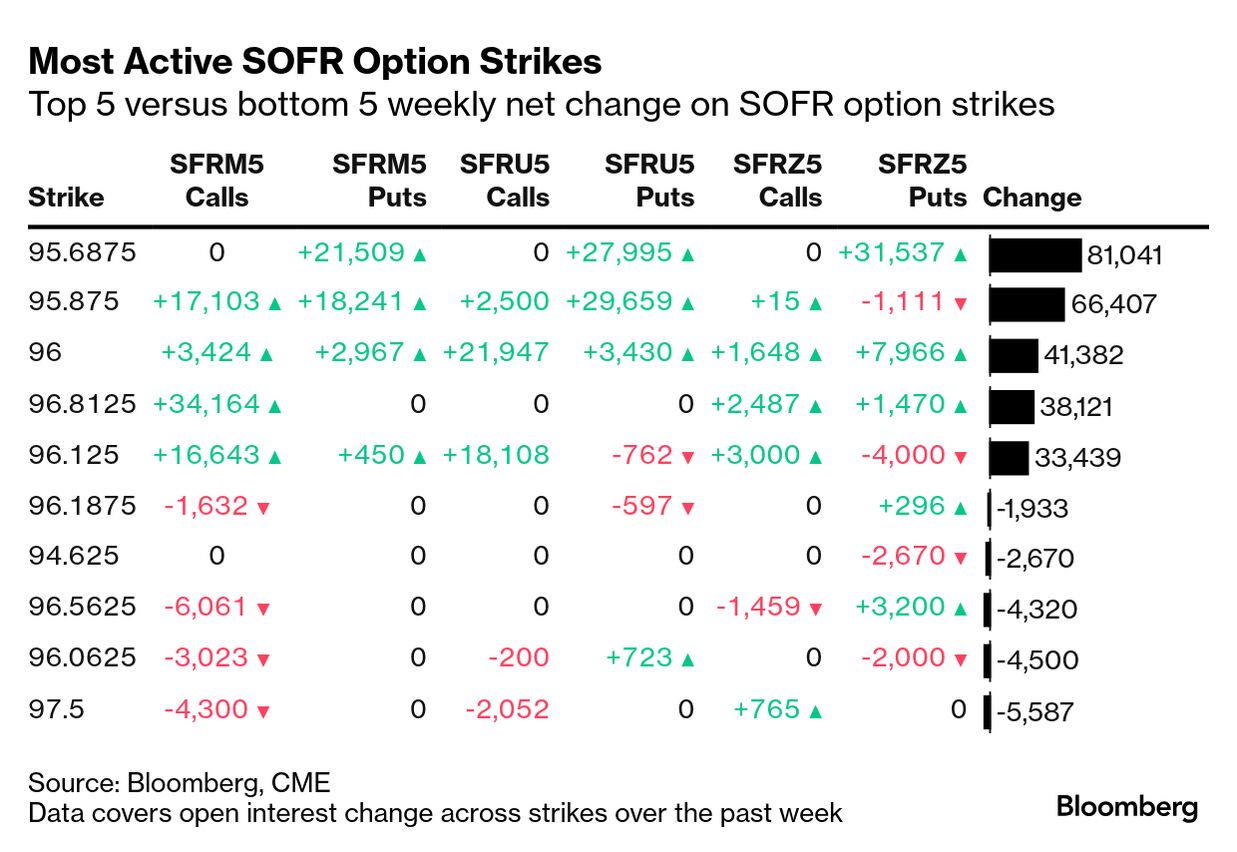Select the red arrow beside -6,061
1237x852 pixels.
[x=264, y=610]
